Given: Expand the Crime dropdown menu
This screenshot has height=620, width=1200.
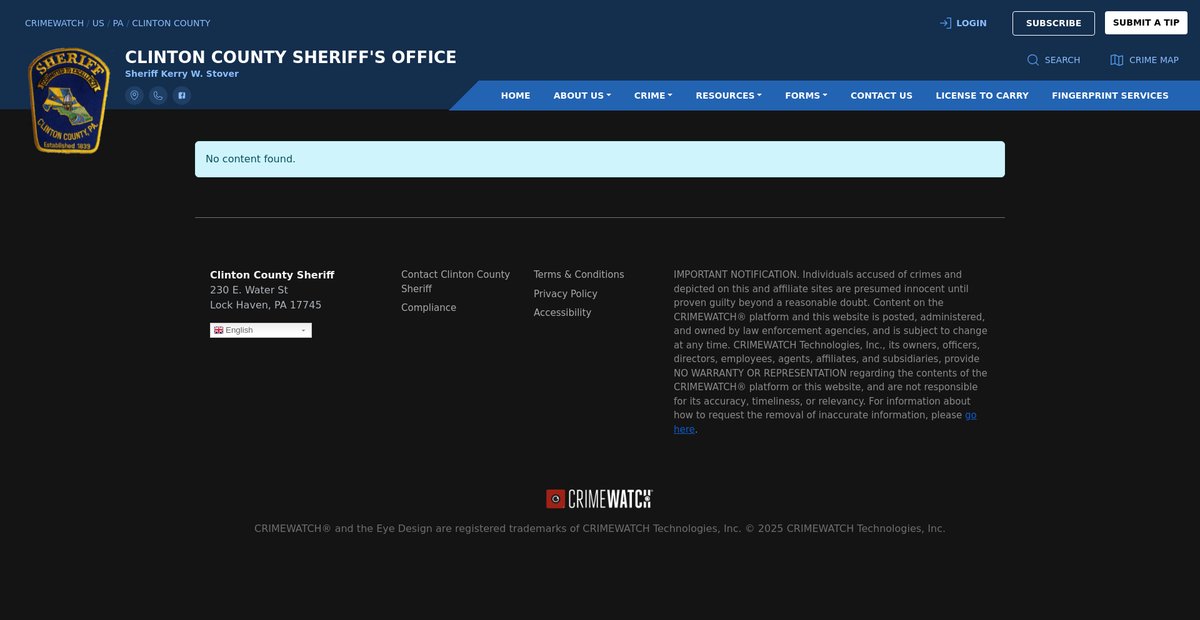Looking at the screenshot, I should click(653, 96).
